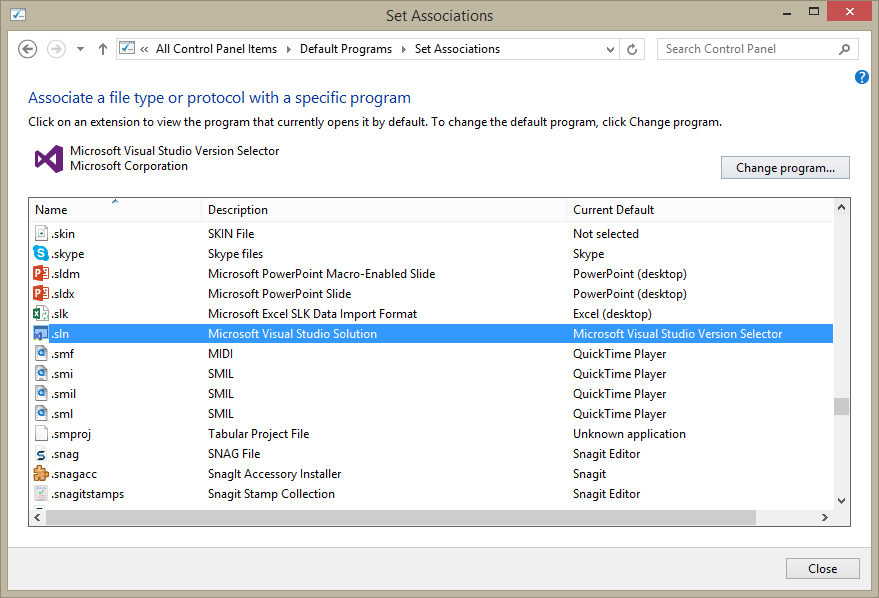Screen dimensions: 879x598
Task: Click the vertical scrollbar thumb
Action: (841, 406)
